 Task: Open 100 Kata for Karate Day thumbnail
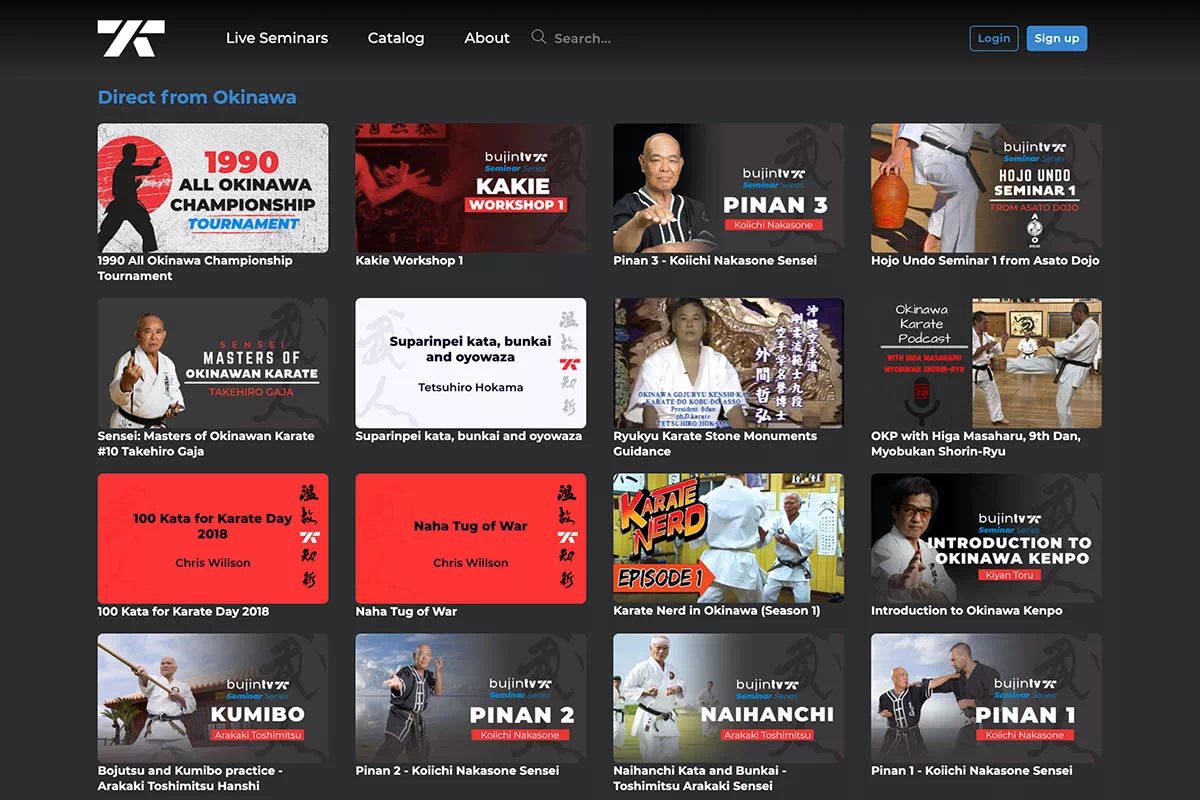tap(213, 538)
